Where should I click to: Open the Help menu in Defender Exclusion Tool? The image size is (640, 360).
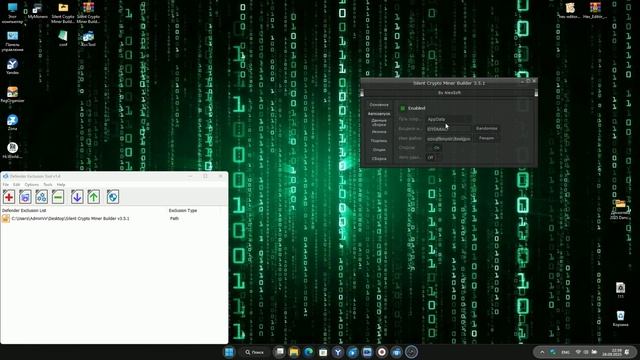point(61,185)
